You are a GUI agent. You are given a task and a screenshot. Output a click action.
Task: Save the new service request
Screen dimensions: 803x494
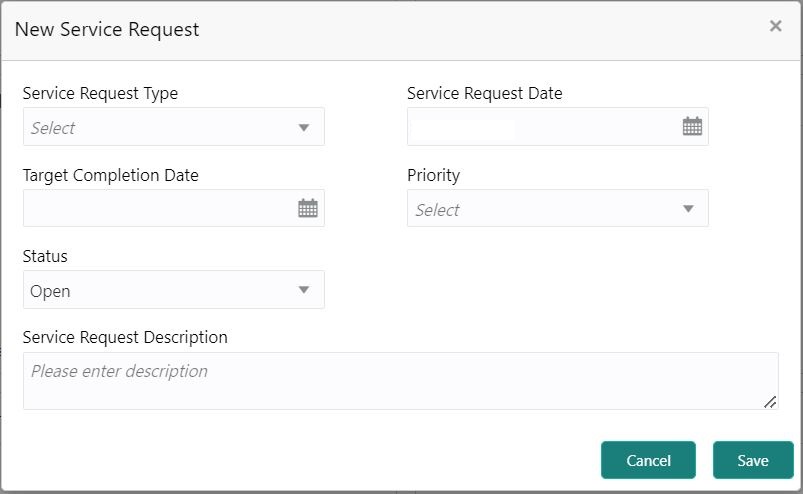tap(752, 460)
